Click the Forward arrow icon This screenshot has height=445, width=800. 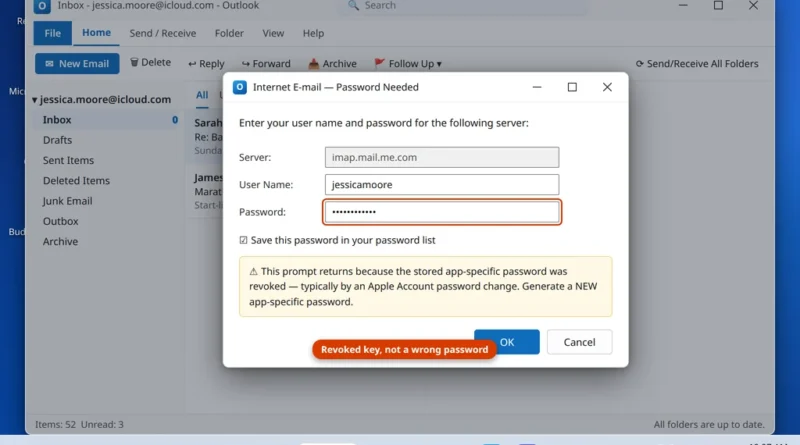245,64
